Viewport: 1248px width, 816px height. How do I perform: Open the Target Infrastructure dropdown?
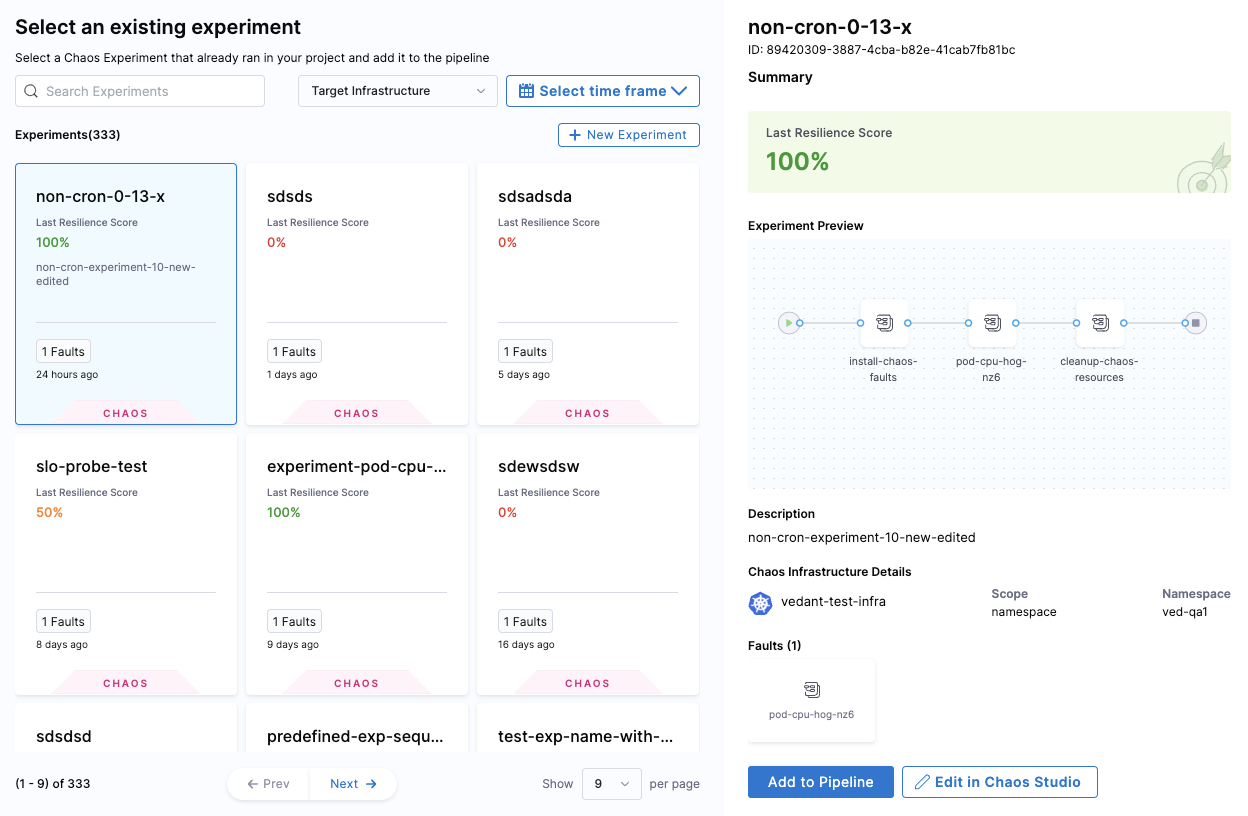(397, 91)
